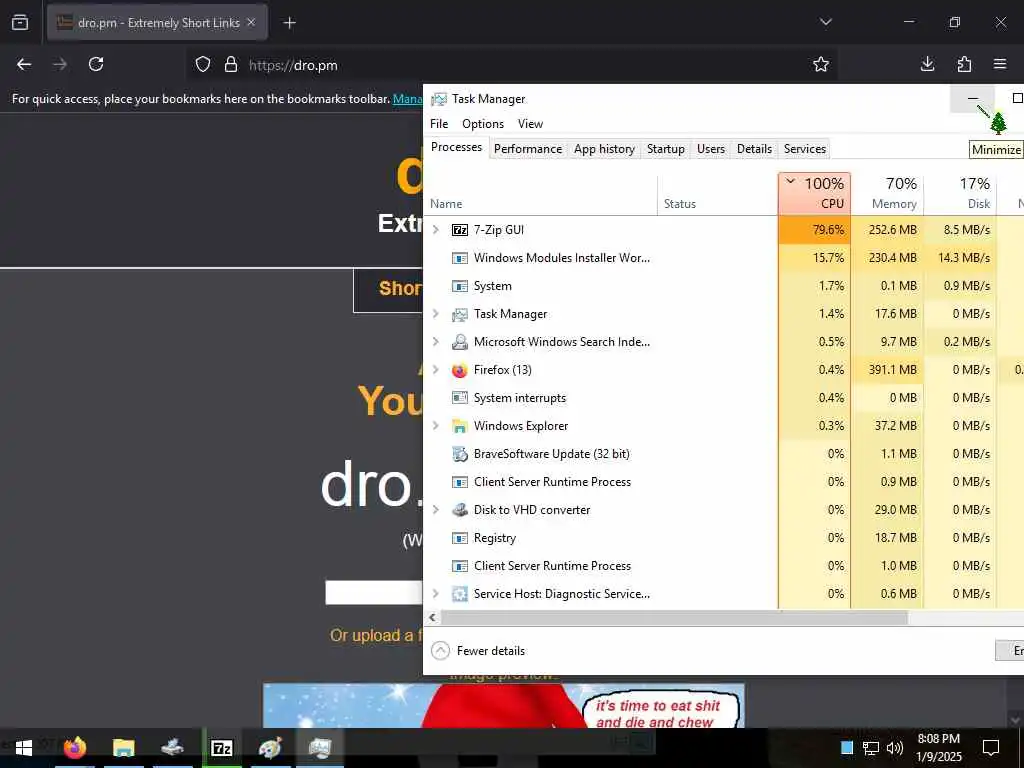Open 7-Zip from the taskbar
This screenshot has width=1024, height=768.
[222, 748]
